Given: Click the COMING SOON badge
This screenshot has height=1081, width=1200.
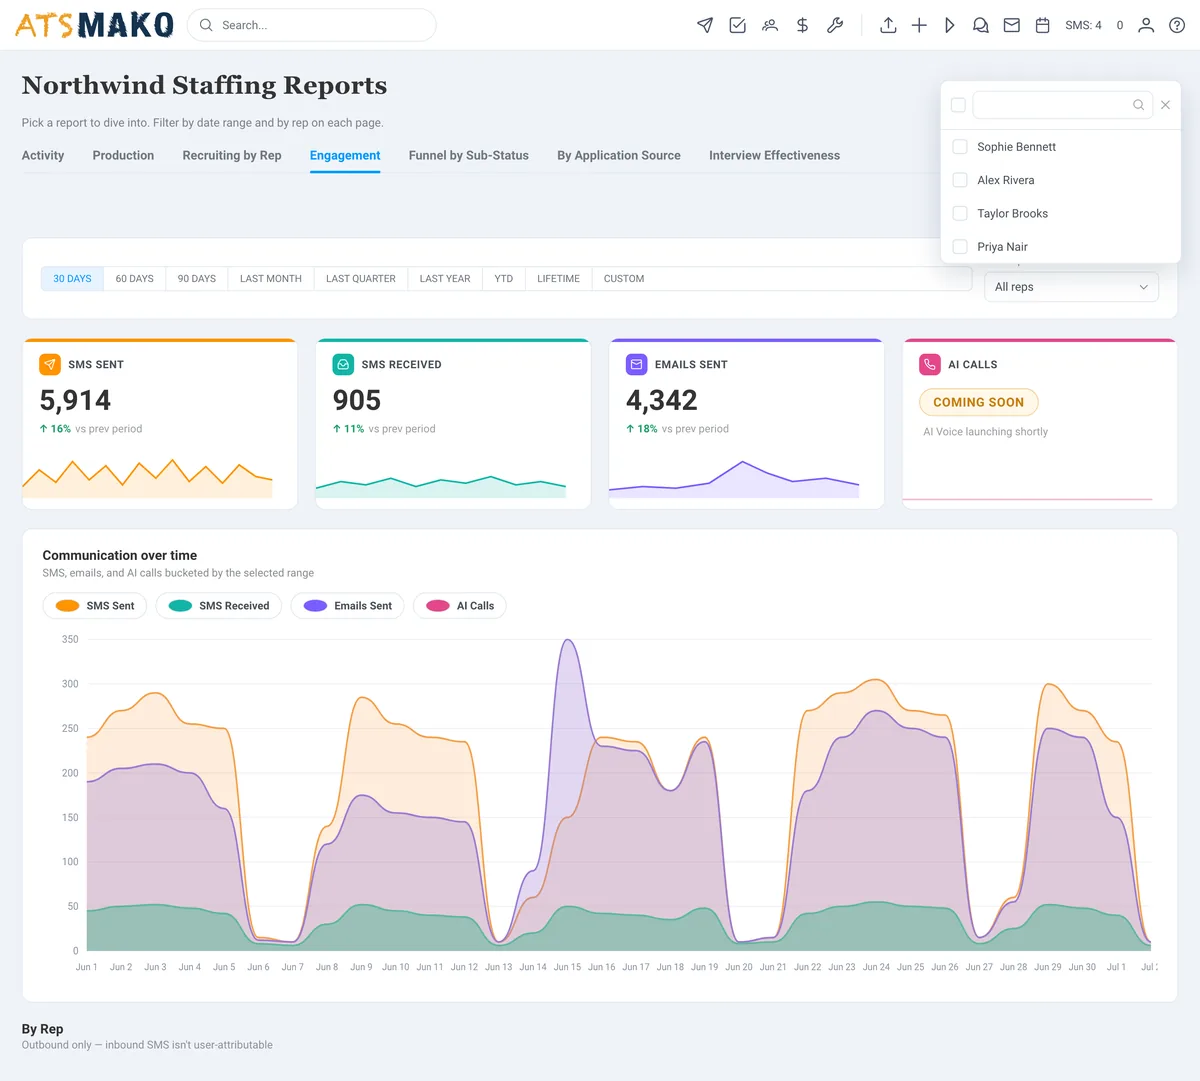Looking at the screenshot, I should coord(979,402).
